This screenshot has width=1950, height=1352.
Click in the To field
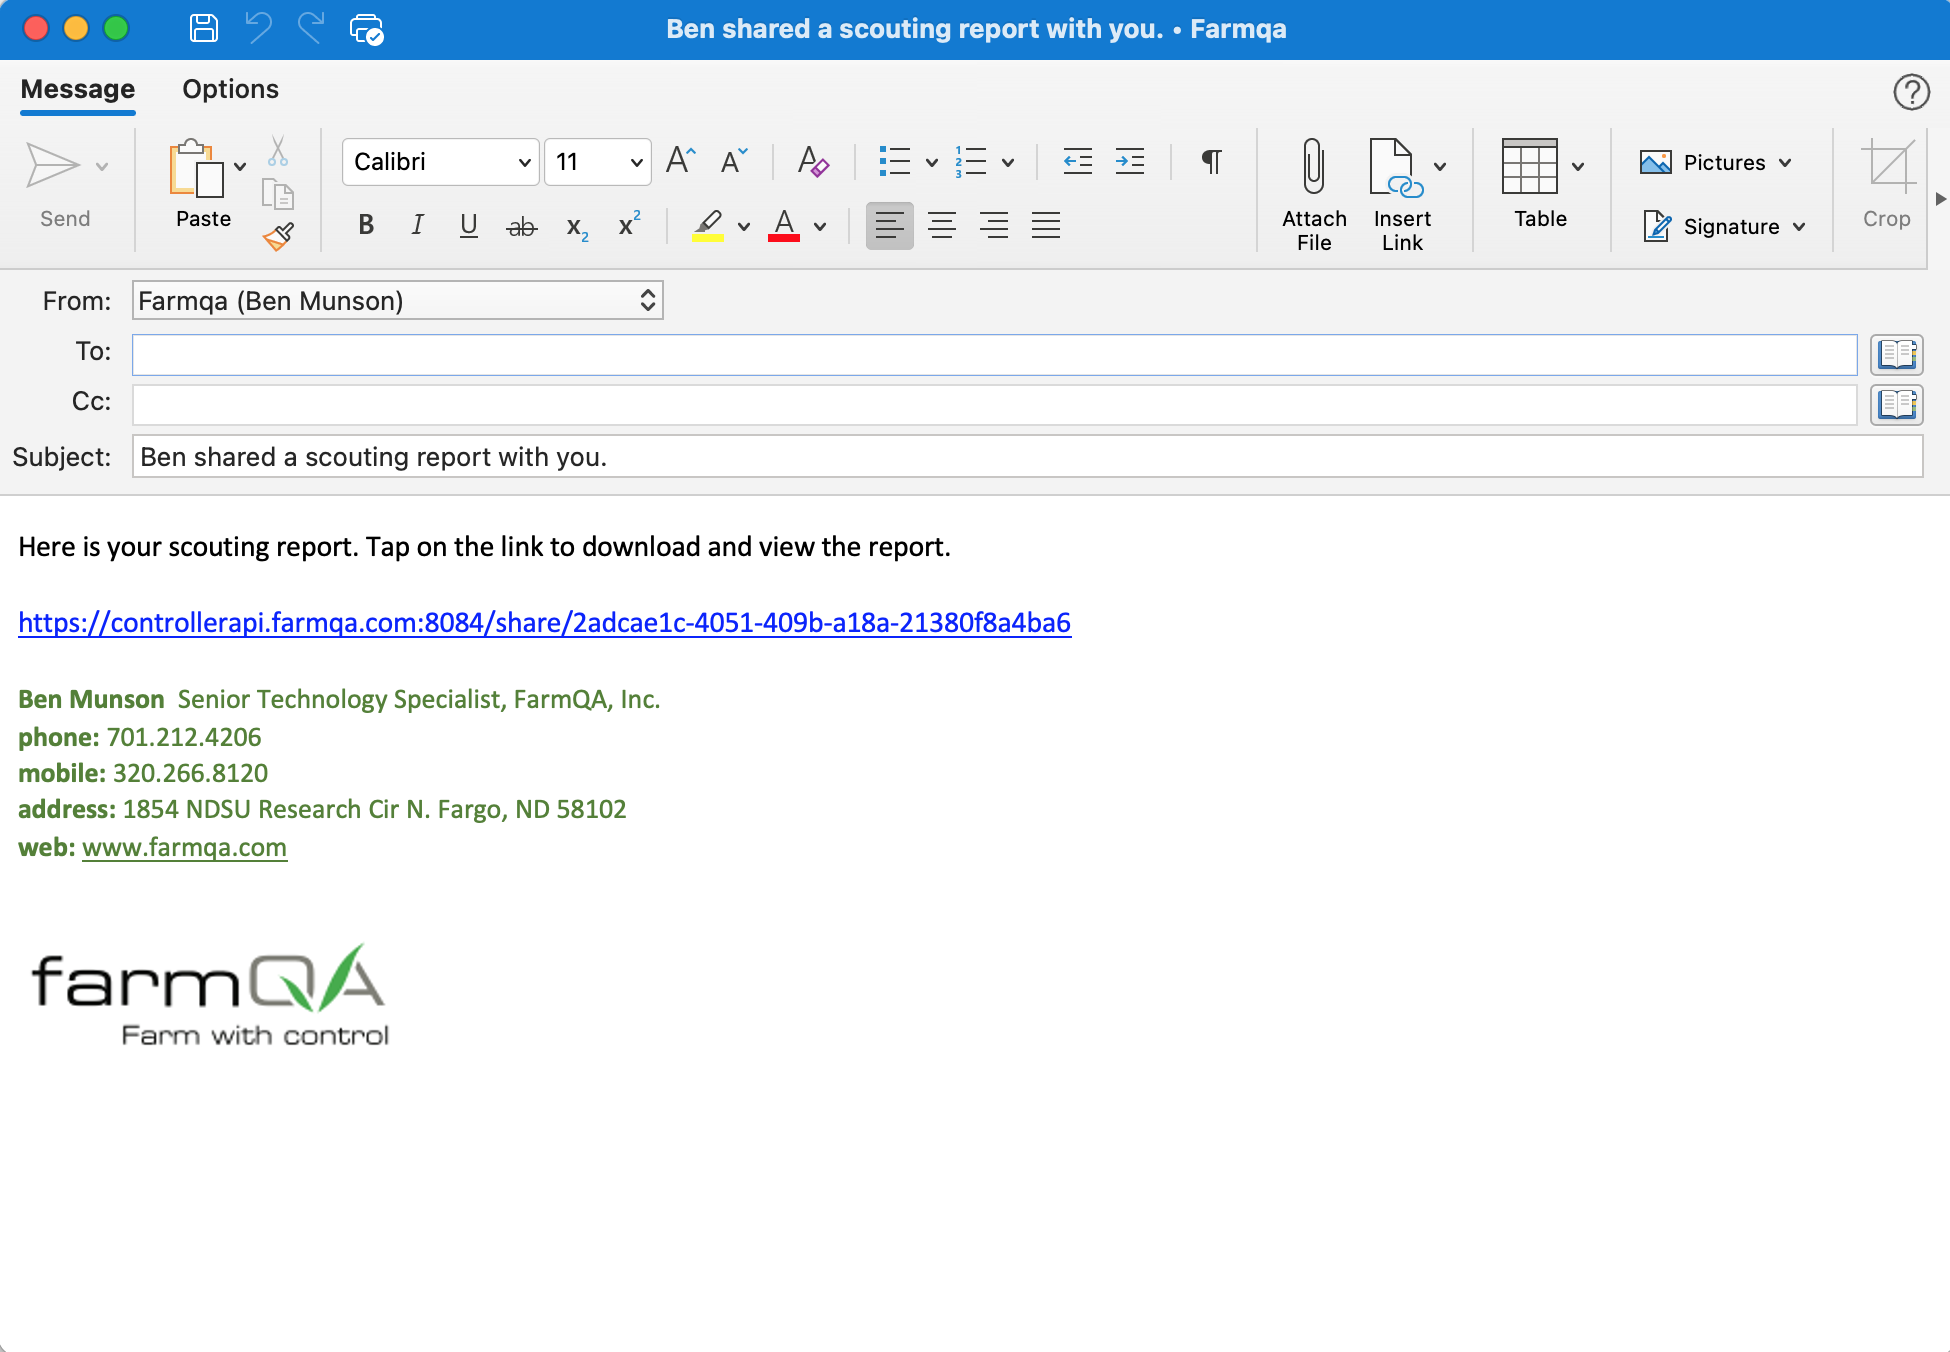click(x=994, y=355)
